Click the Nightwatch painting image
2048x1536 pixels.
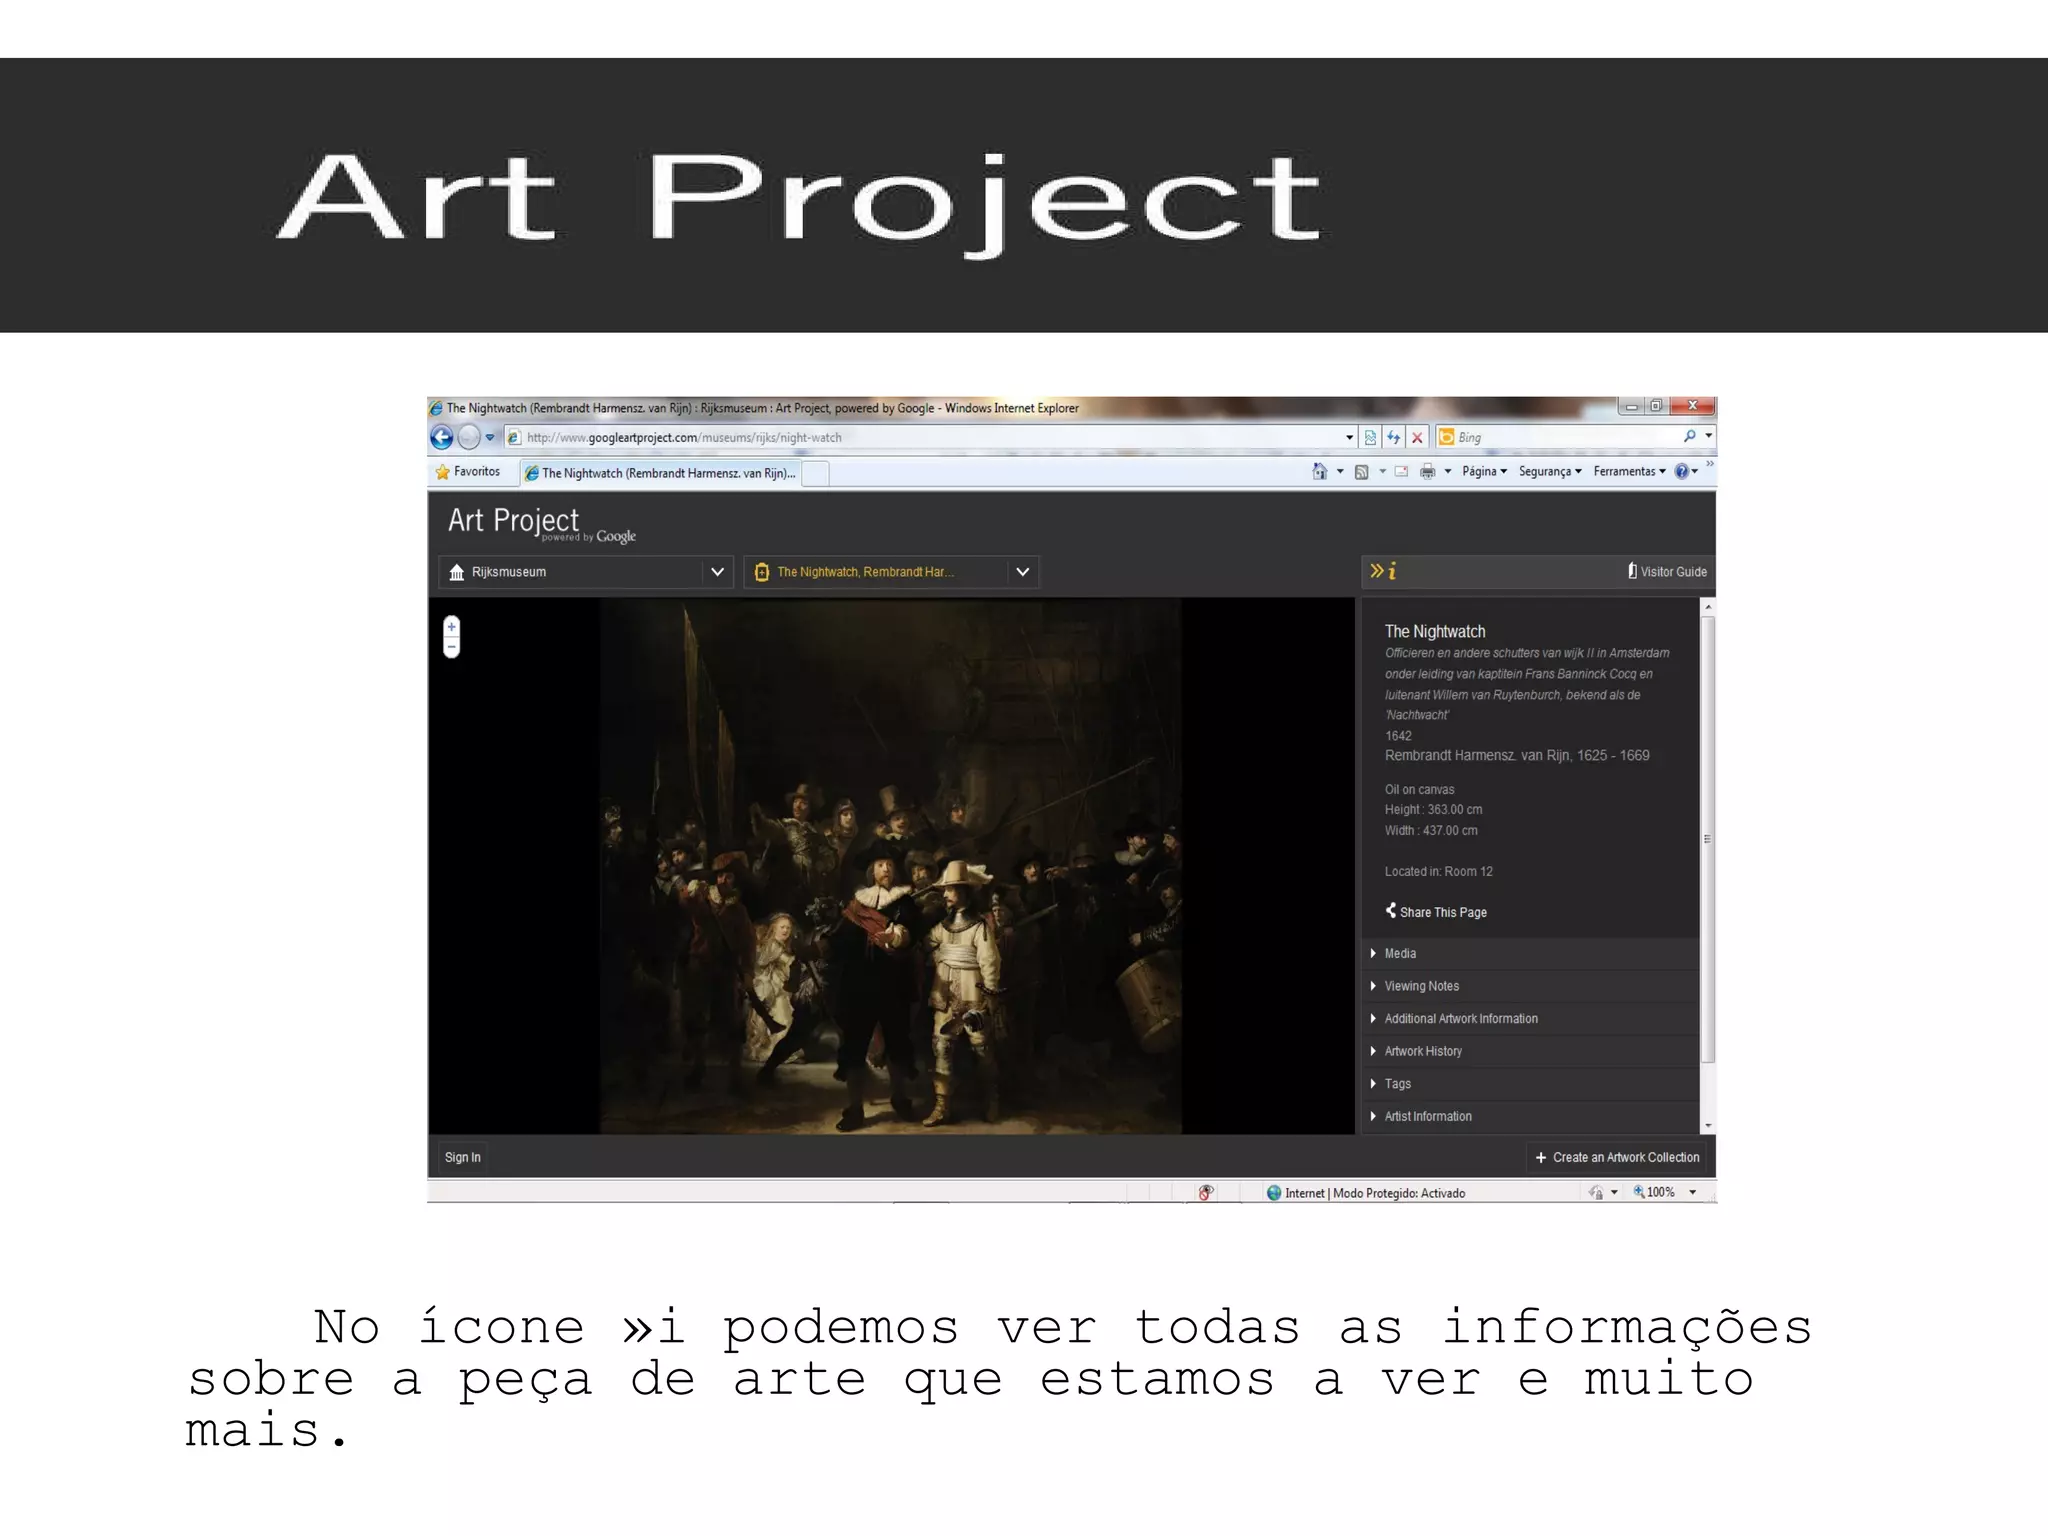pyautogui.click(x=890, y=866)
